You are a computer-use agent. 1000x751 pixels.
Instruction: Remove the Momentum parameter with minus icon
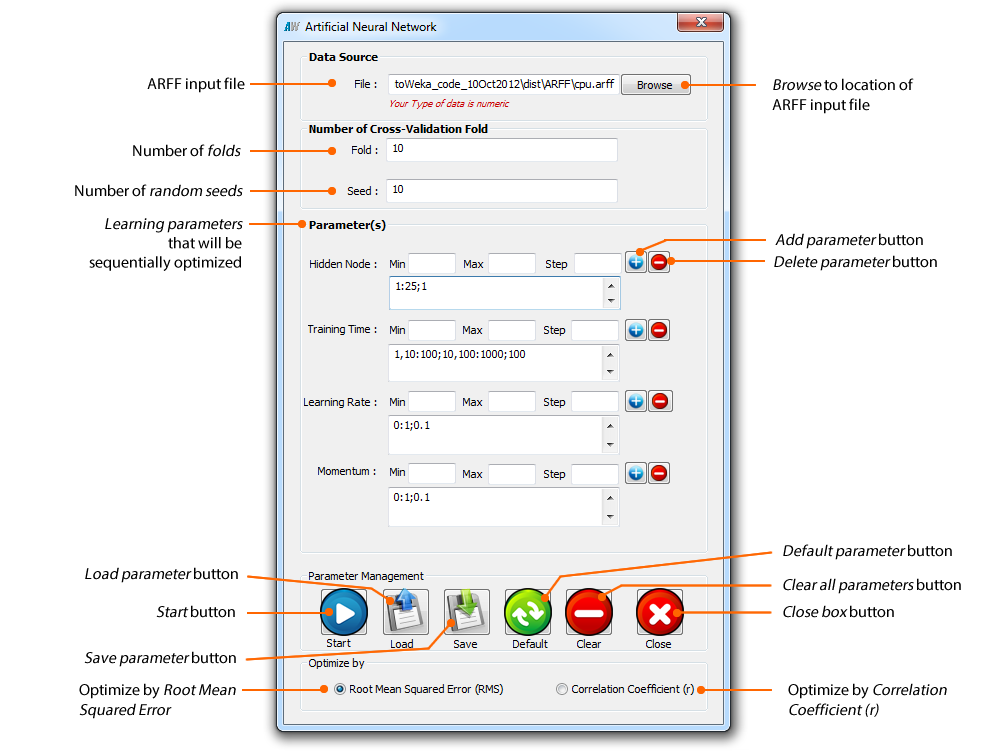point(660,473)
